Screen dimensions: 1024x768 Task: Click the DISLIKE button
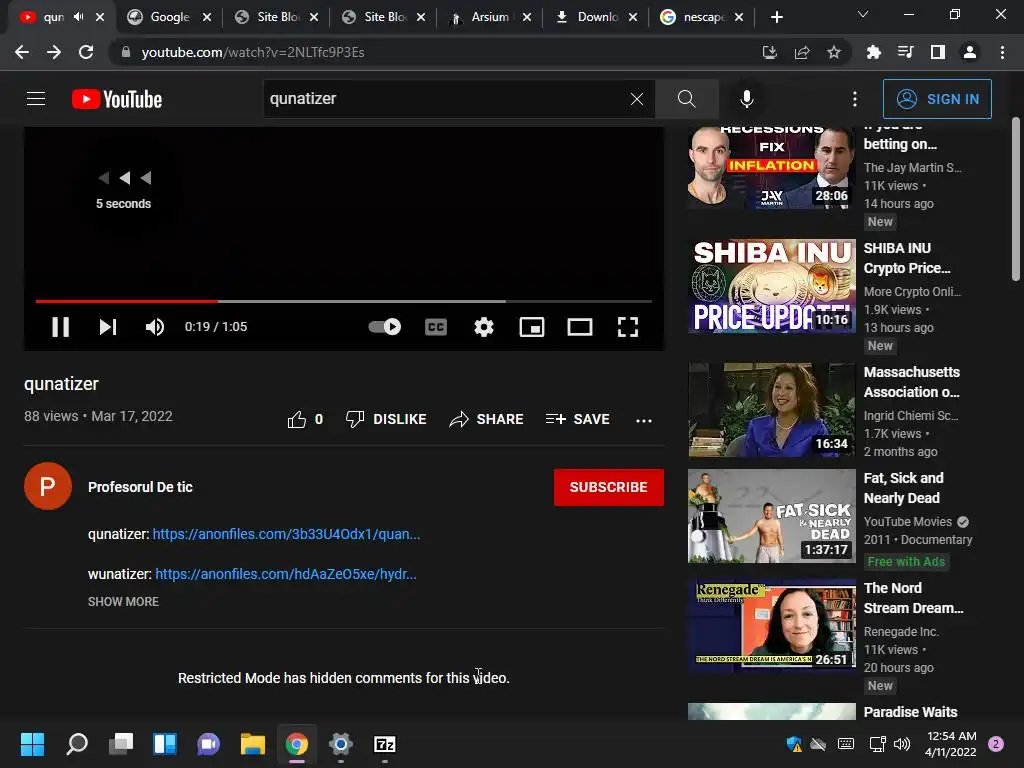[x=386, y=419]
